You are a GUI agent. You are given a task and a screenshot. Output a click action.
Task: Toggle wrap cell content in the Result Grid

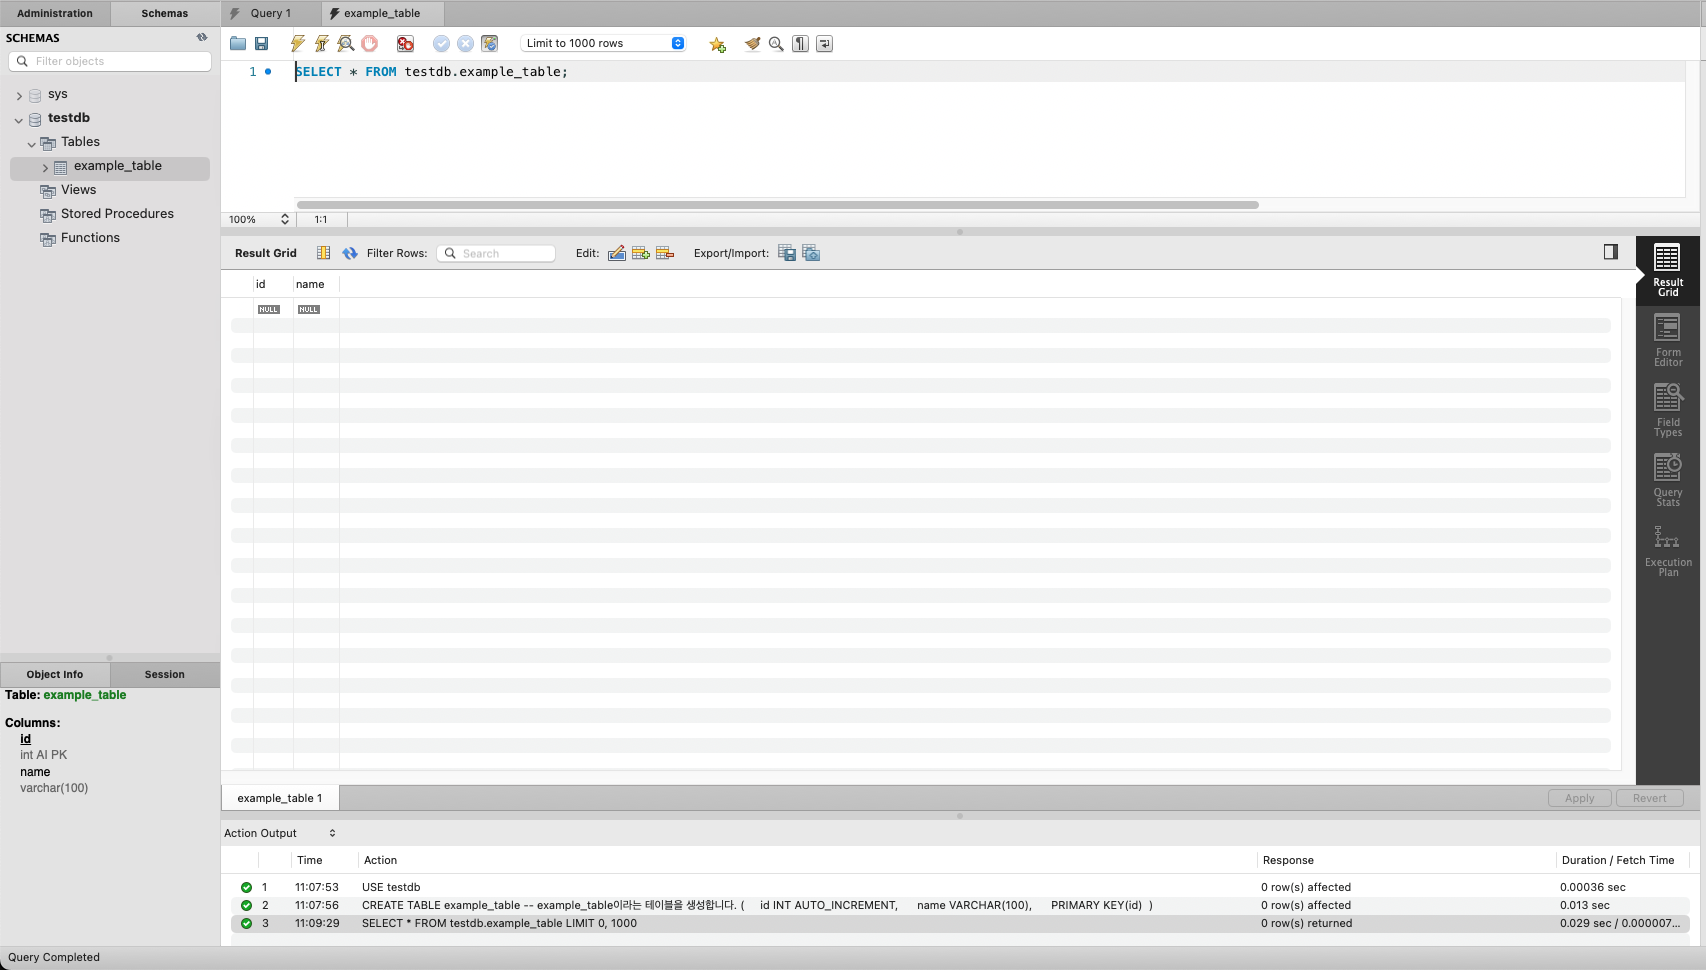(x=323, y=253)
